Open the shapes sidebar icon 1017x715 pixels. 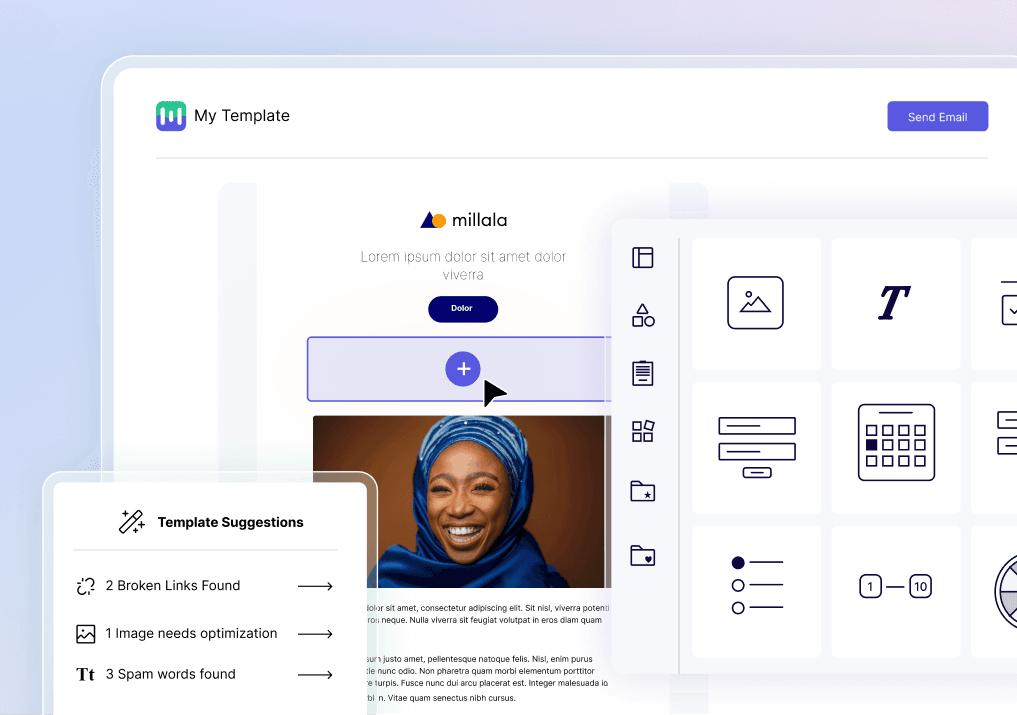(643, 315)
